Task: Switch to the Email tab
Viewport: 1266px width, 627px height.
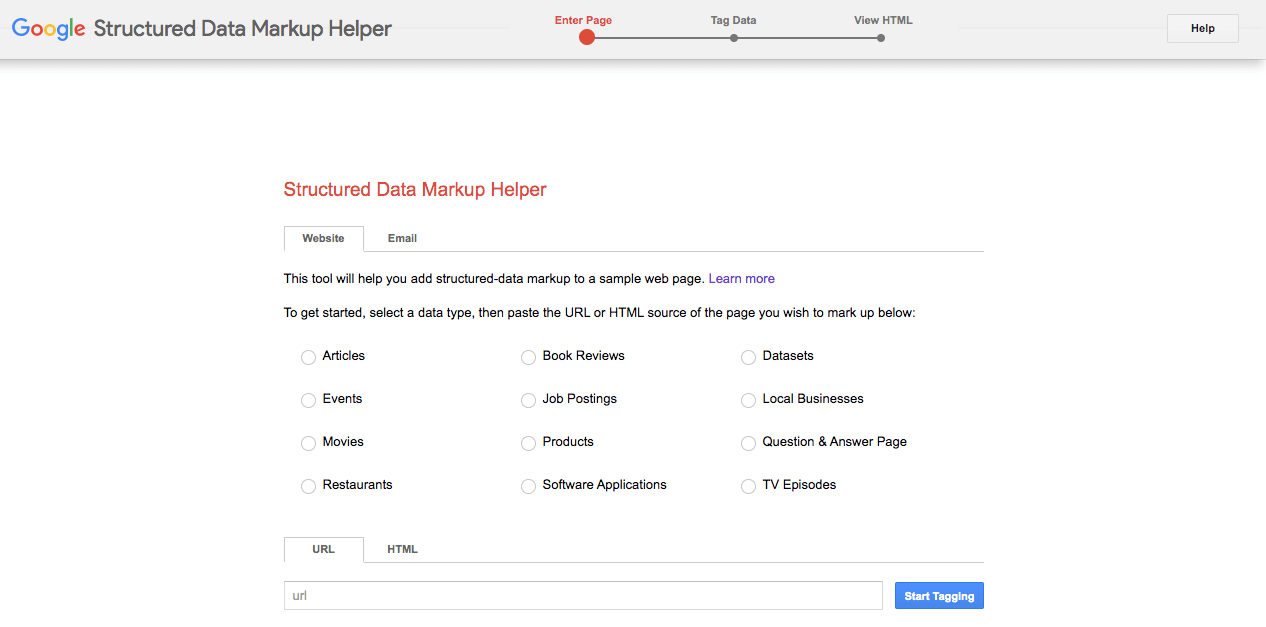Action: click(402, 238)
